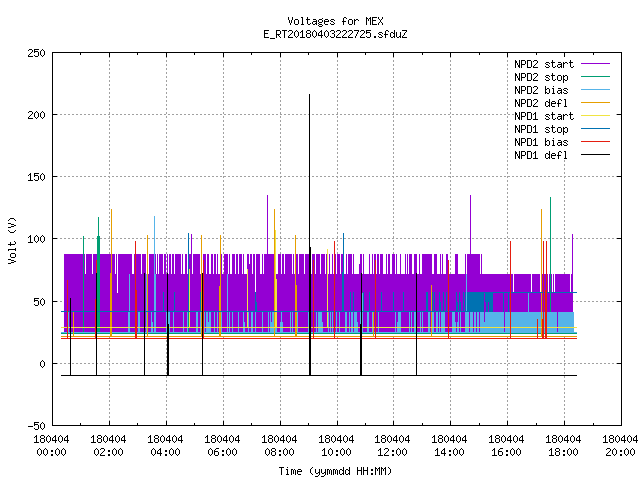Click the x-axis label "Time (yymmdd HH:MM)"
This screenshot has width=640, height=480.
[335, 471]
